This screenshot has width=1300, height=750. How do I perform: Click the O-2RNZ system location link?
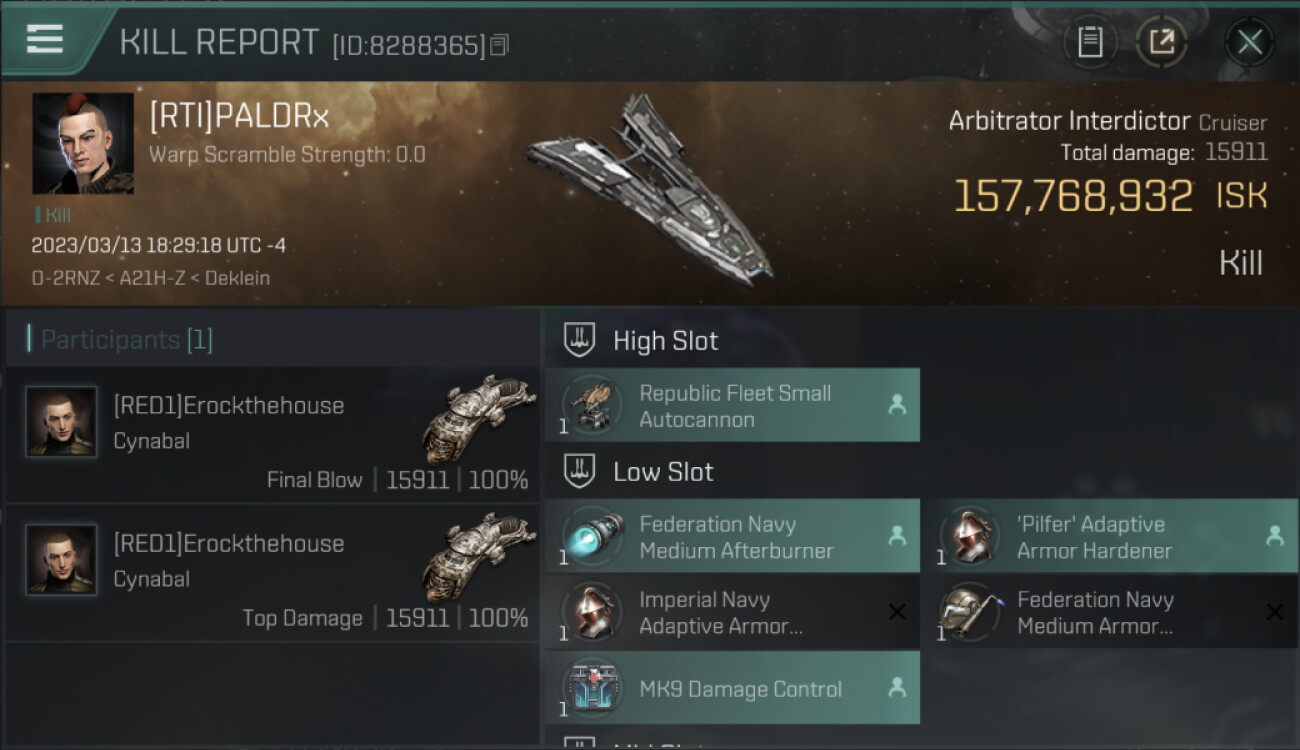(64, 278)
